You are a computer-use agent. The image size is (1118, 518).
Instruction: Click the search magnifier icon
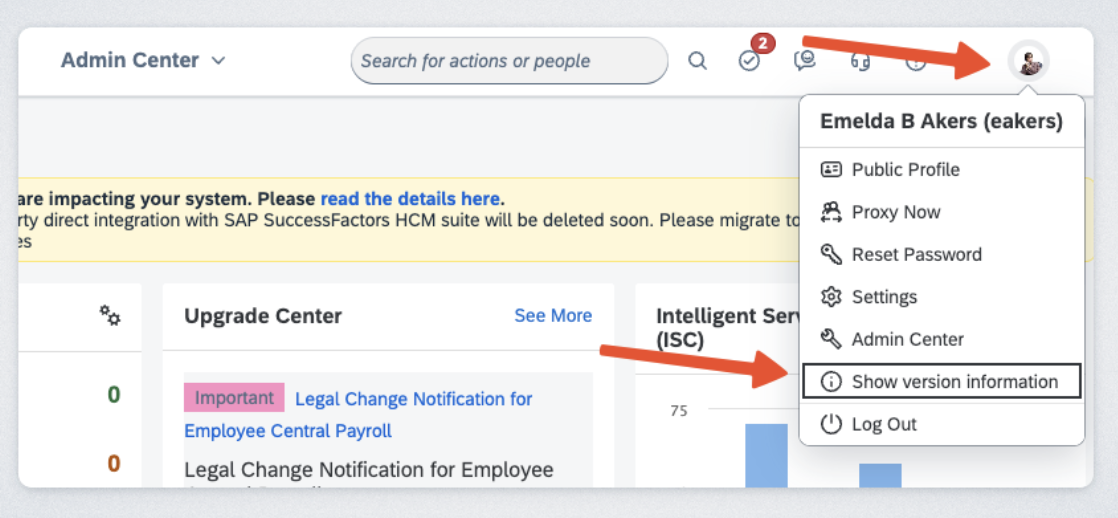point(697,61)
